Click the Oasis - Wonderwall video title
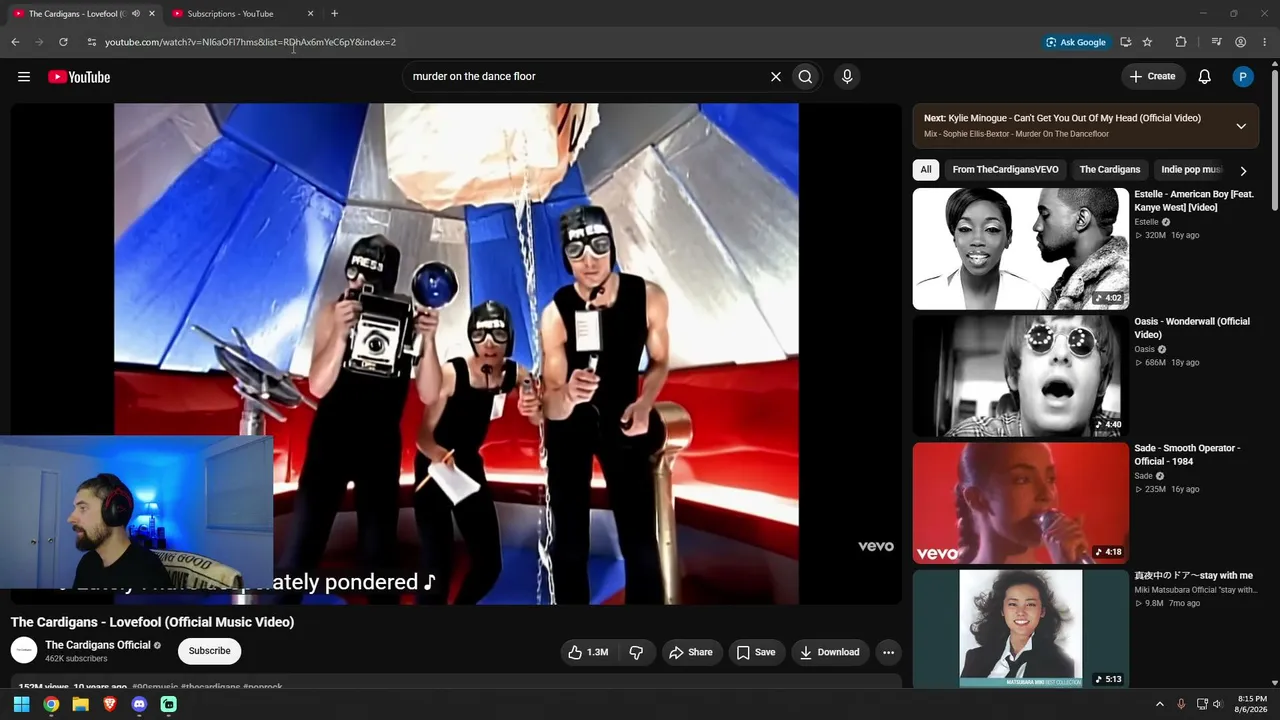Screen dimensions: 1280x720 coord(1192,328)
